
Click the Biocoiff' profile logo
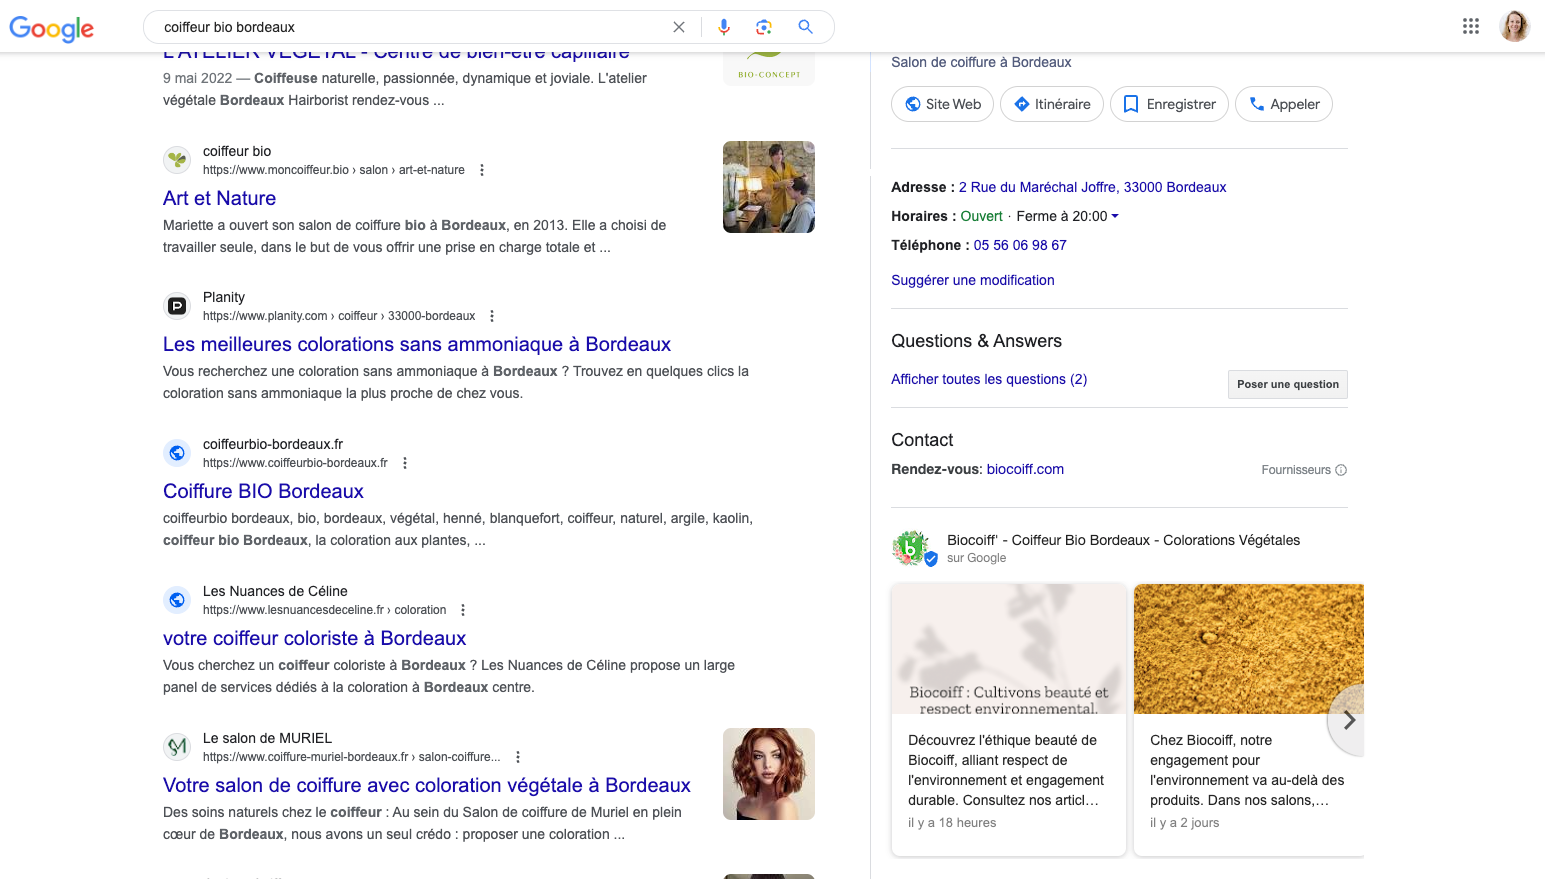pyautogui.click(x=911, y=548)
